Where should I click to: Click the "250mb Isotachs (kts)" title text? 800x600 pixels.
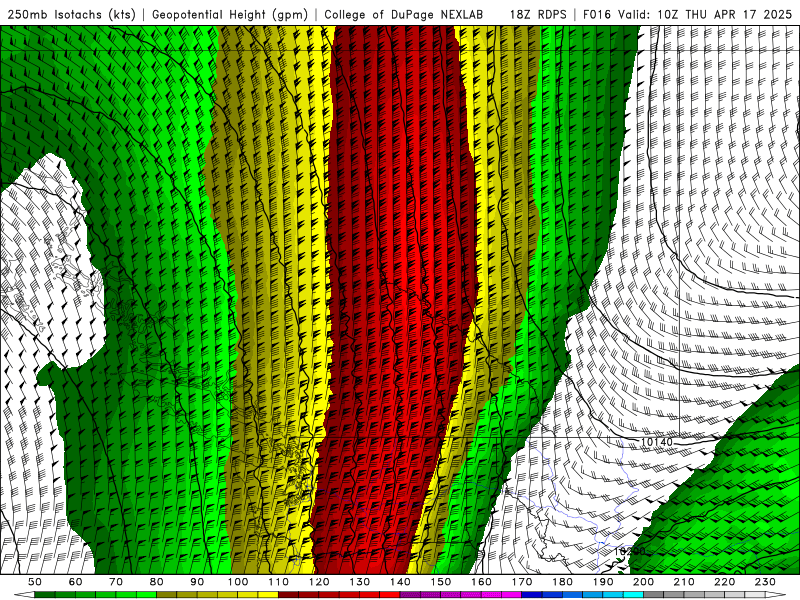(71, 14)
